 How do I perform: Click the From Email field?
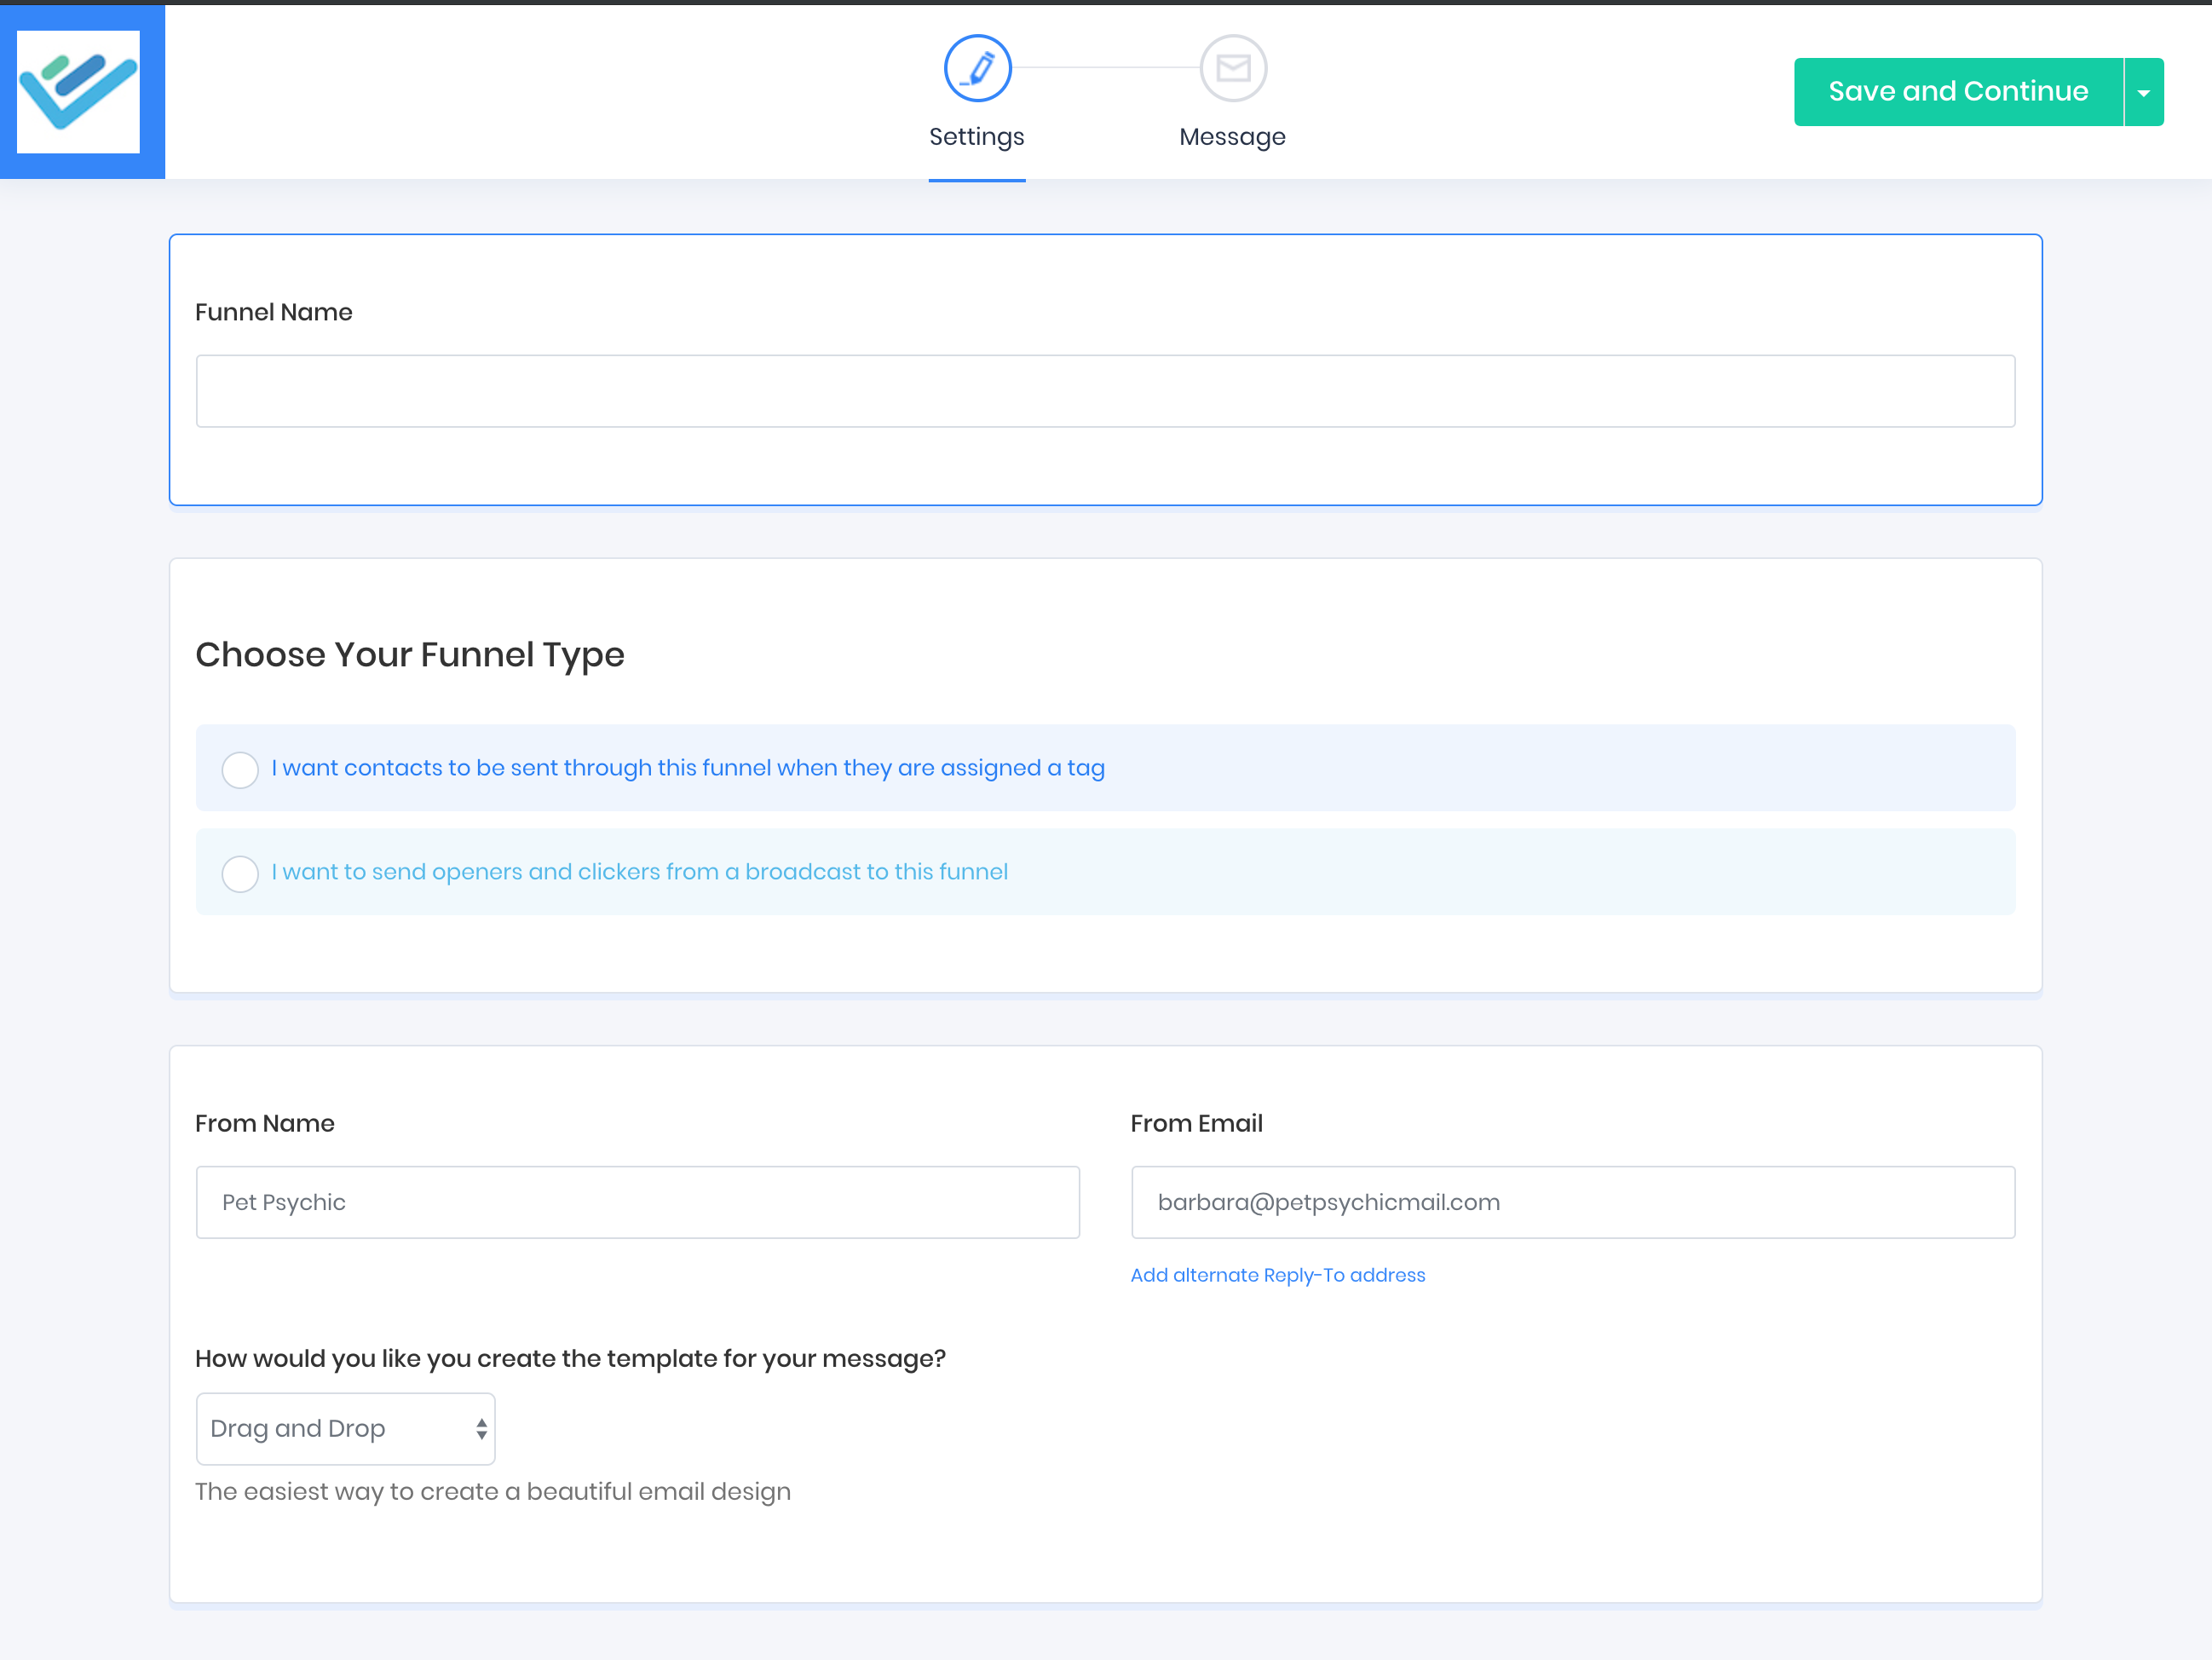coord(1572,1202)
